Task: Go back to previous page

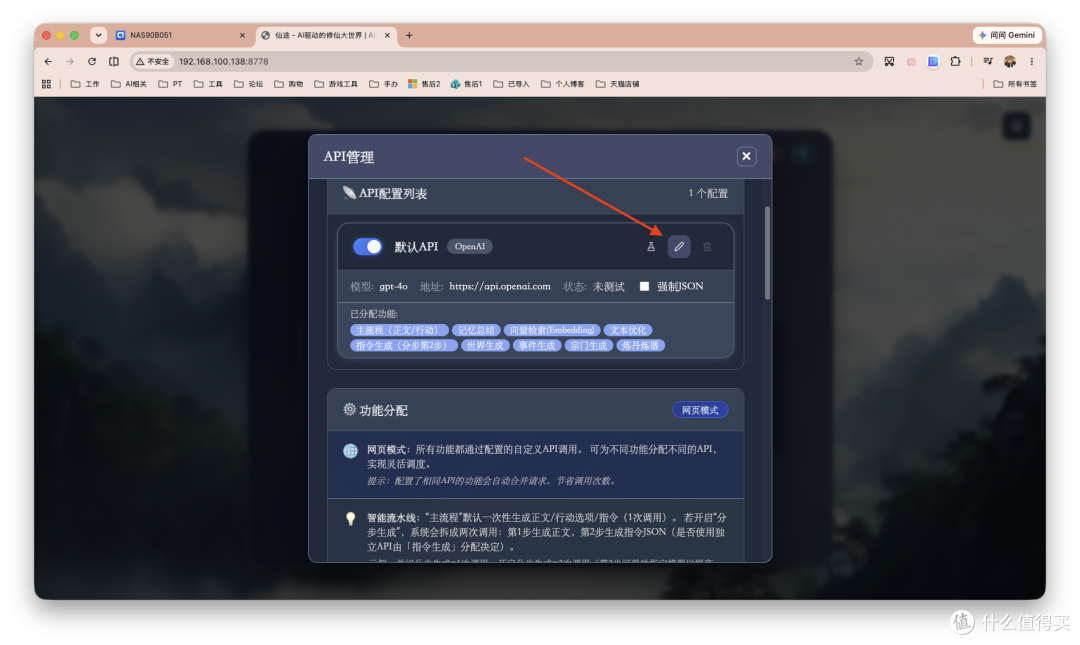Action: pos(48,61)
